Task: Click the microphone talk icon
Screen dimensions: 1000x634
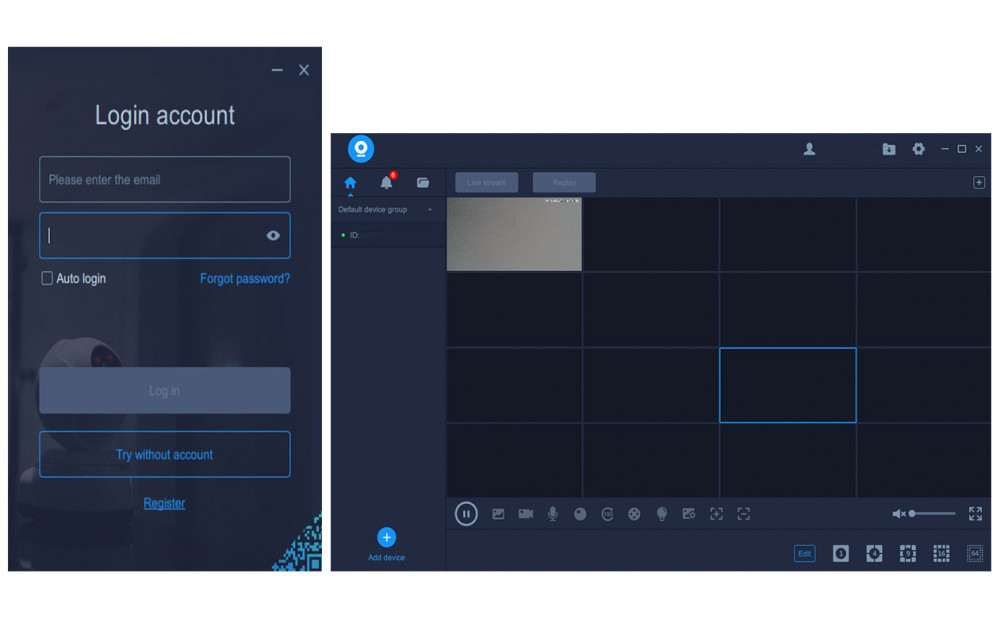Action: coord(552,514)
